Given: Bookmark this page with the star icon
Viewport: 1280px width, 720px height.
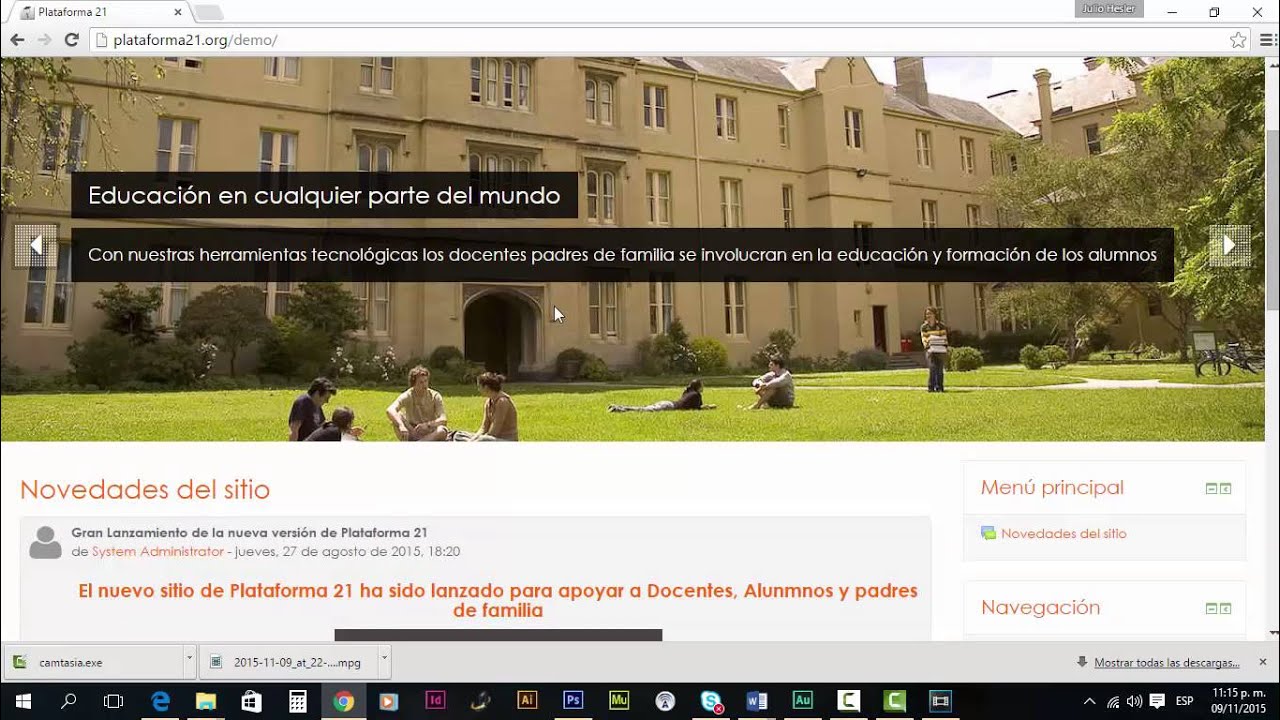Looking at the screenshot, I should click(1238, 40).
